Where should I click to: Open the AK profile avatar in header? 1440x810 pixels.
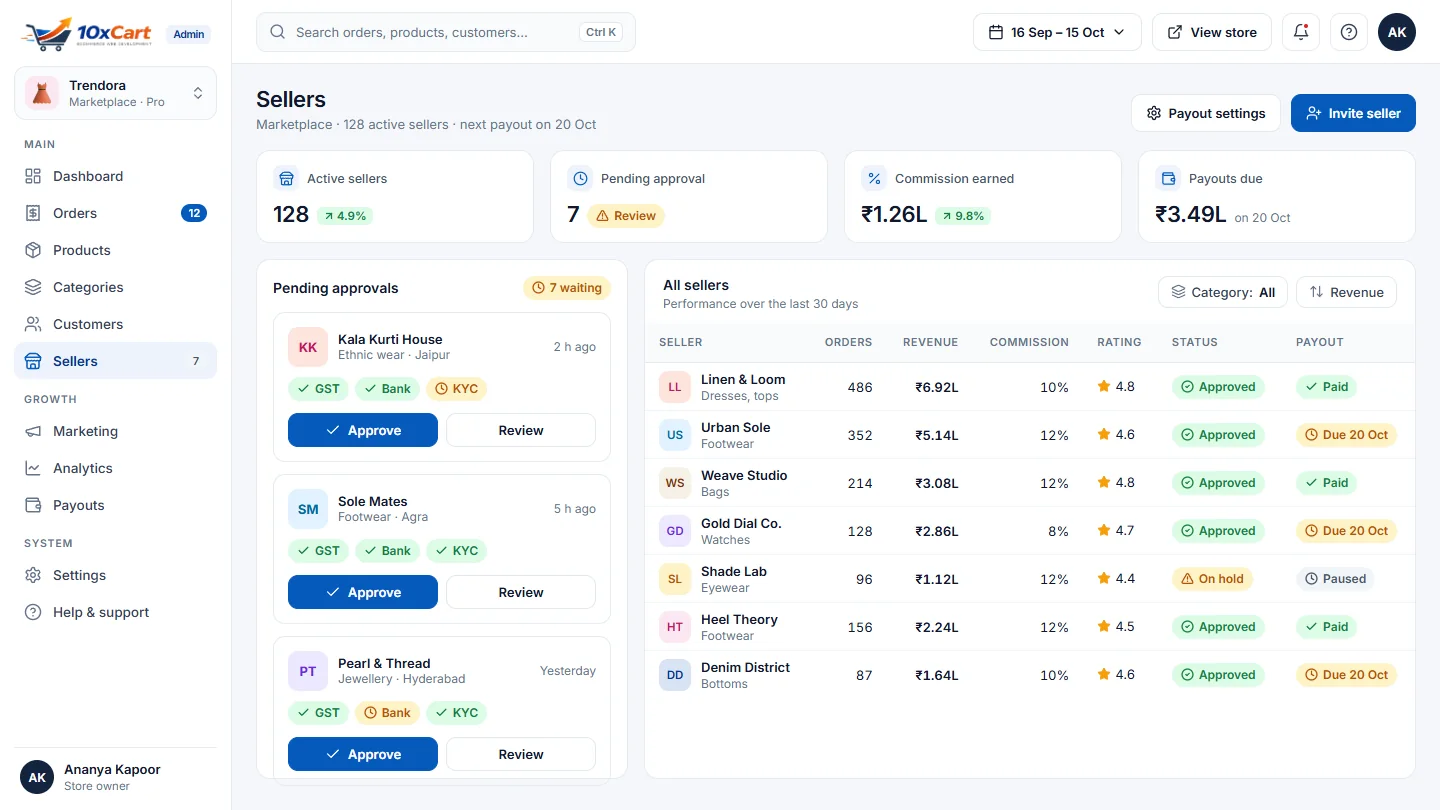(x=1397, y=32)
